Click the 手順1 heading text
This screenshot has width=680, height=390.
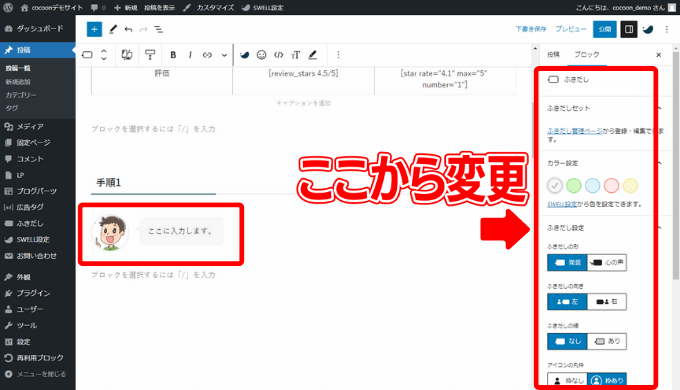click(108, 183)
